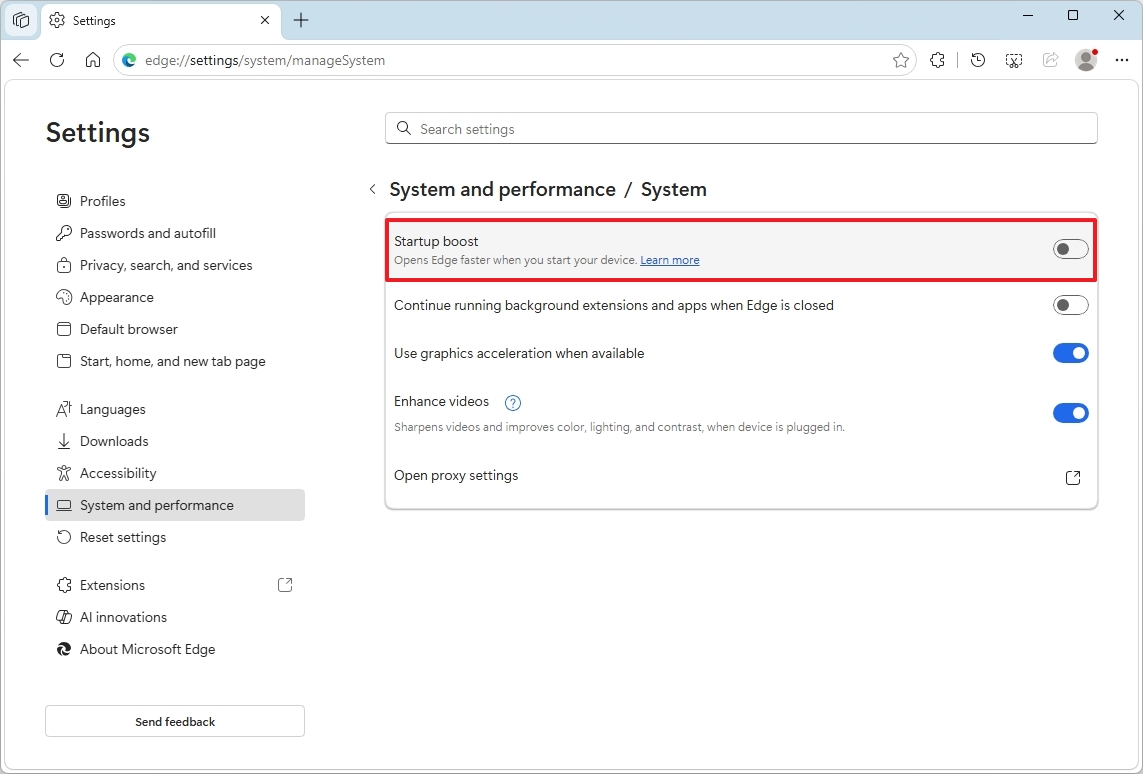Screen dimensions: 1143x774
Task: Open the Learn more link
Action: tap(669, 260)
